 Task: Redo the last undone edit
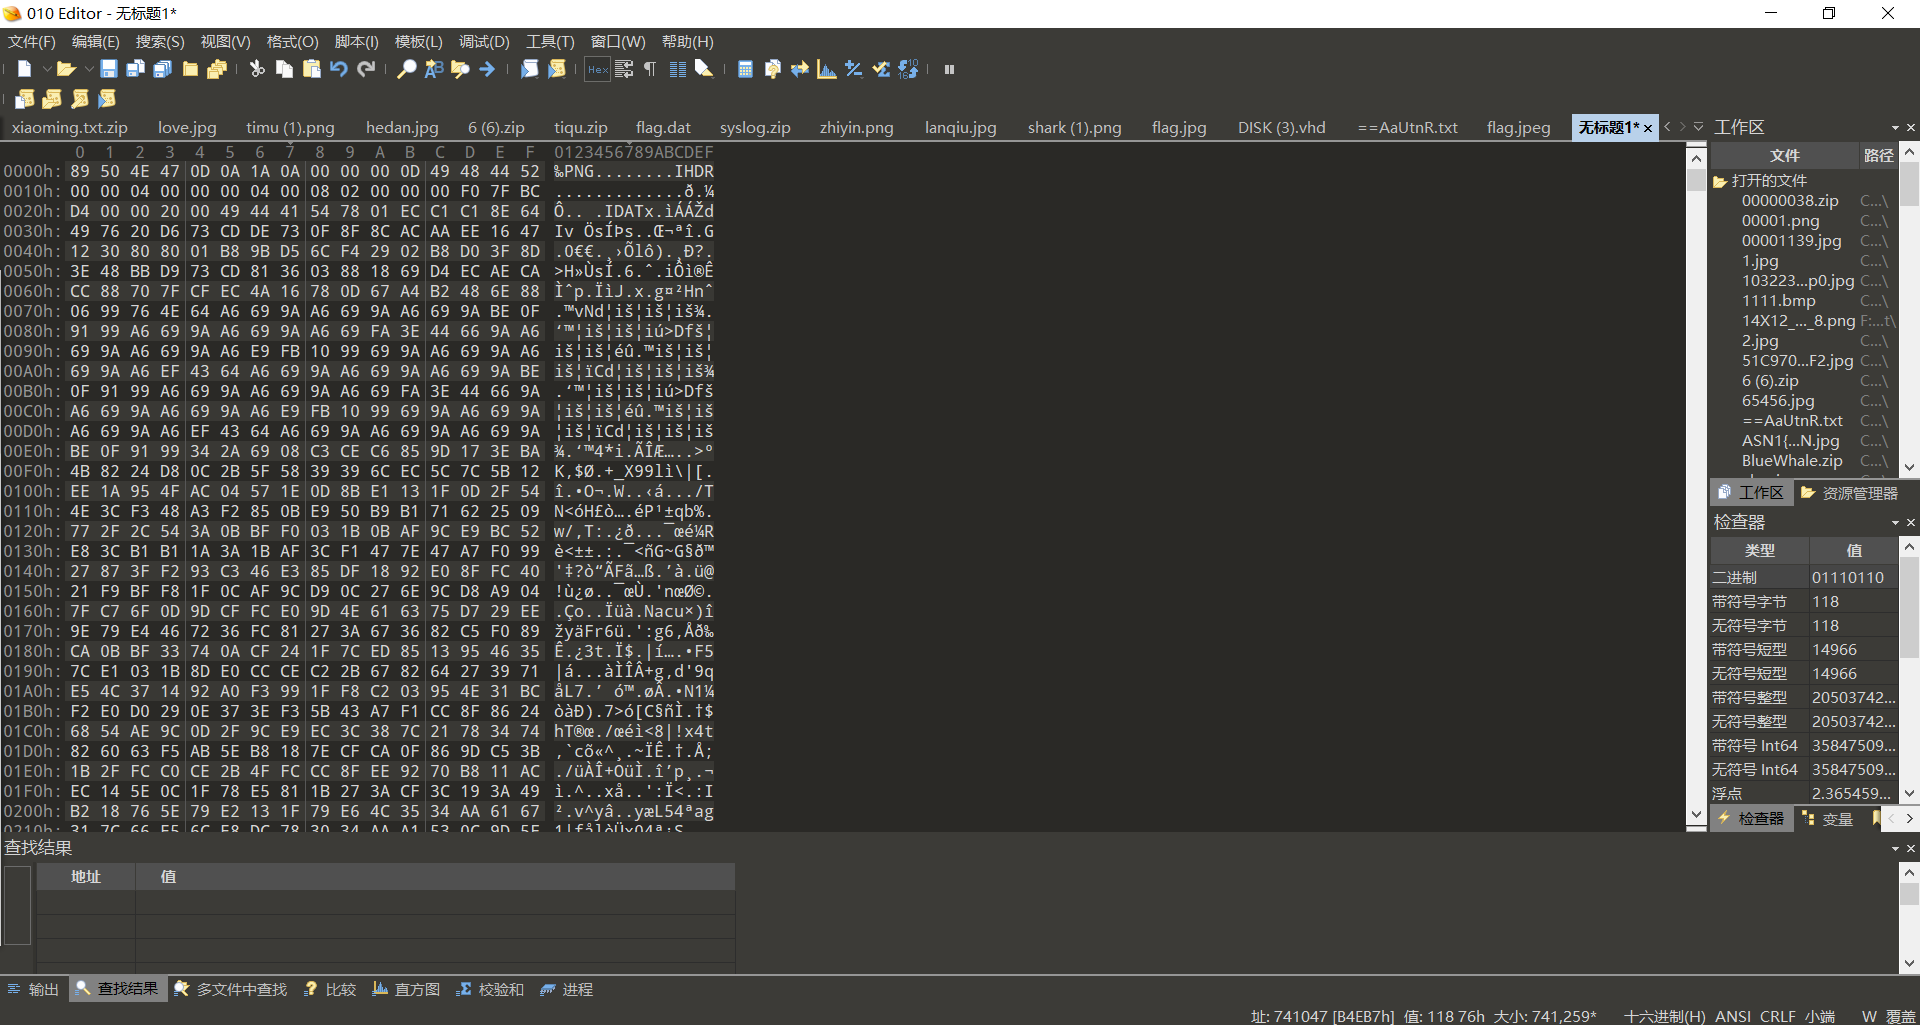click(366, 69)
